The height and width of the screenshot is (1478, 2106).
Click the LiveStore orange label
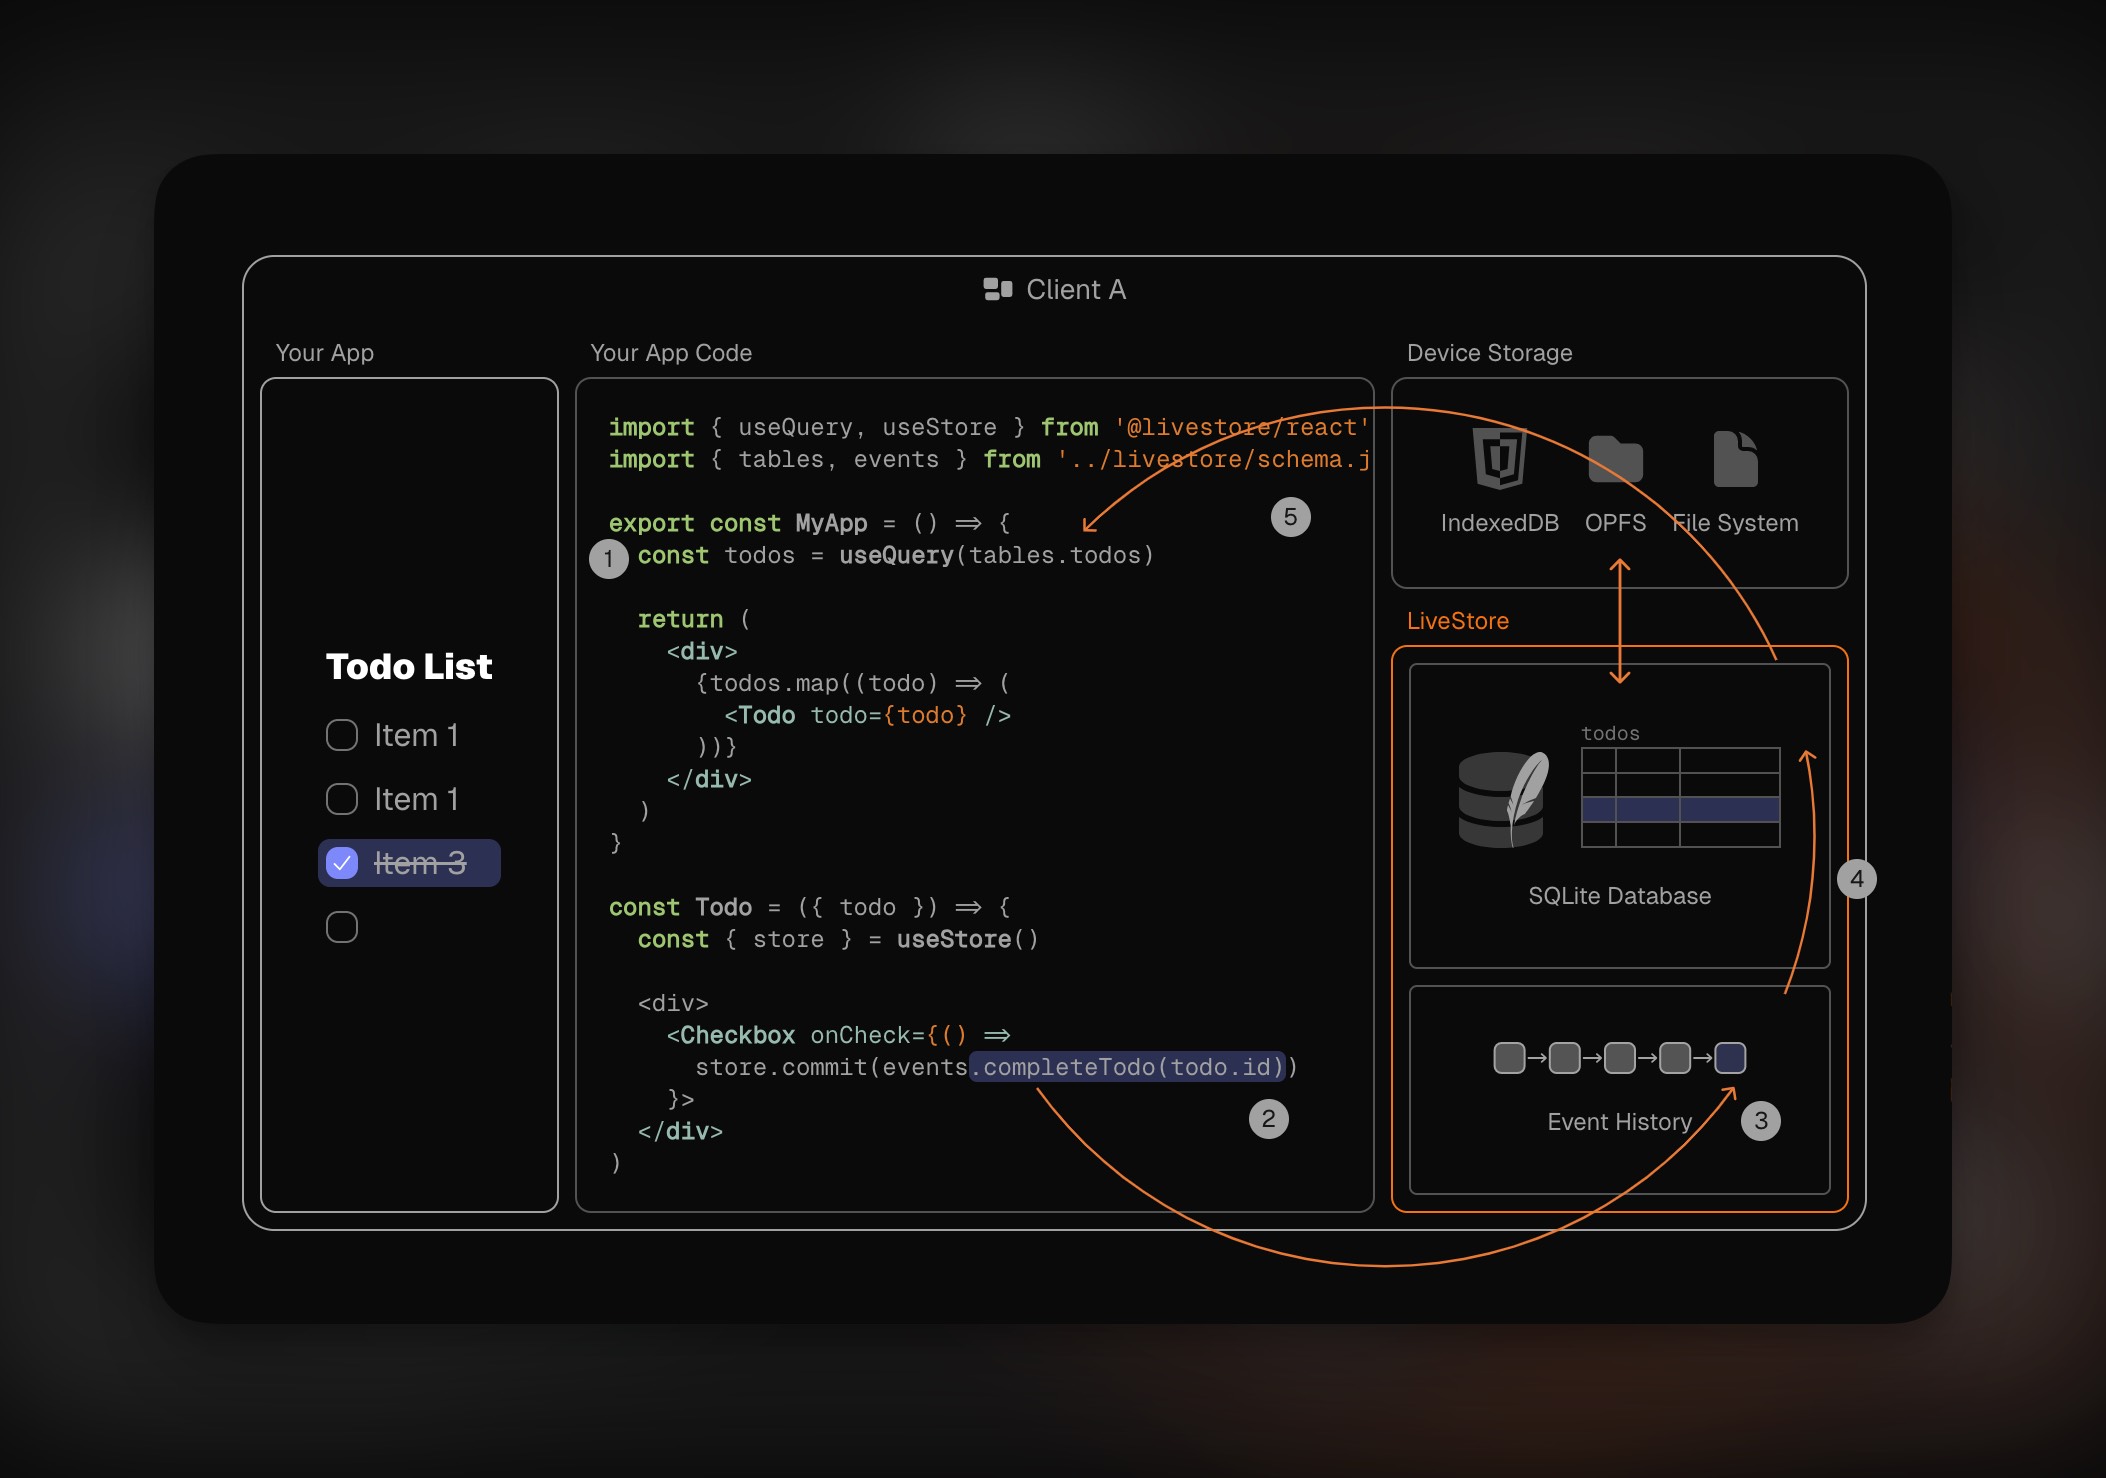click(1457, 621)
